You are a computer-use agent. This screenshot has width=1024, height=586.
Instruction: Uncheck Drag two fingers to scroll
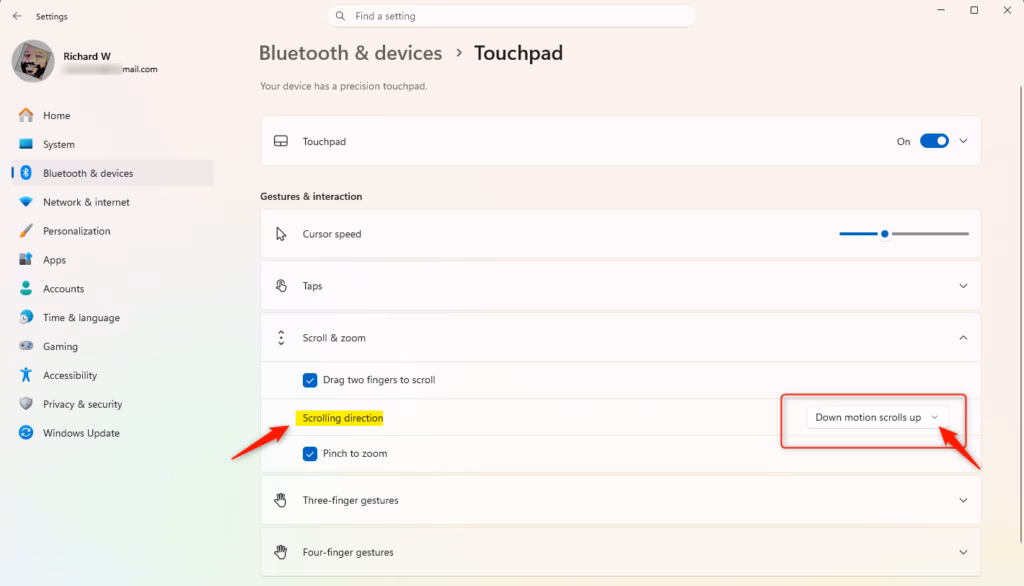tap(310, 380)
